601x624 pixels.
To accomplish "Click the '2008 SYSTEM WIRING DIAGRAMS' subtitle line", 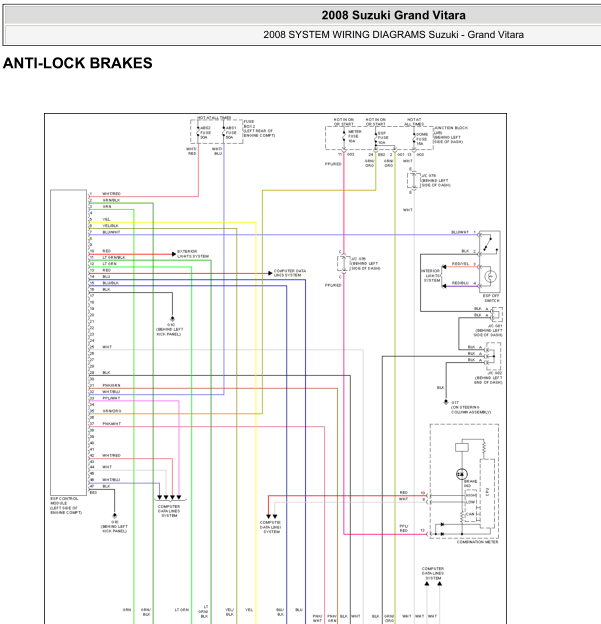I will 393,35.
